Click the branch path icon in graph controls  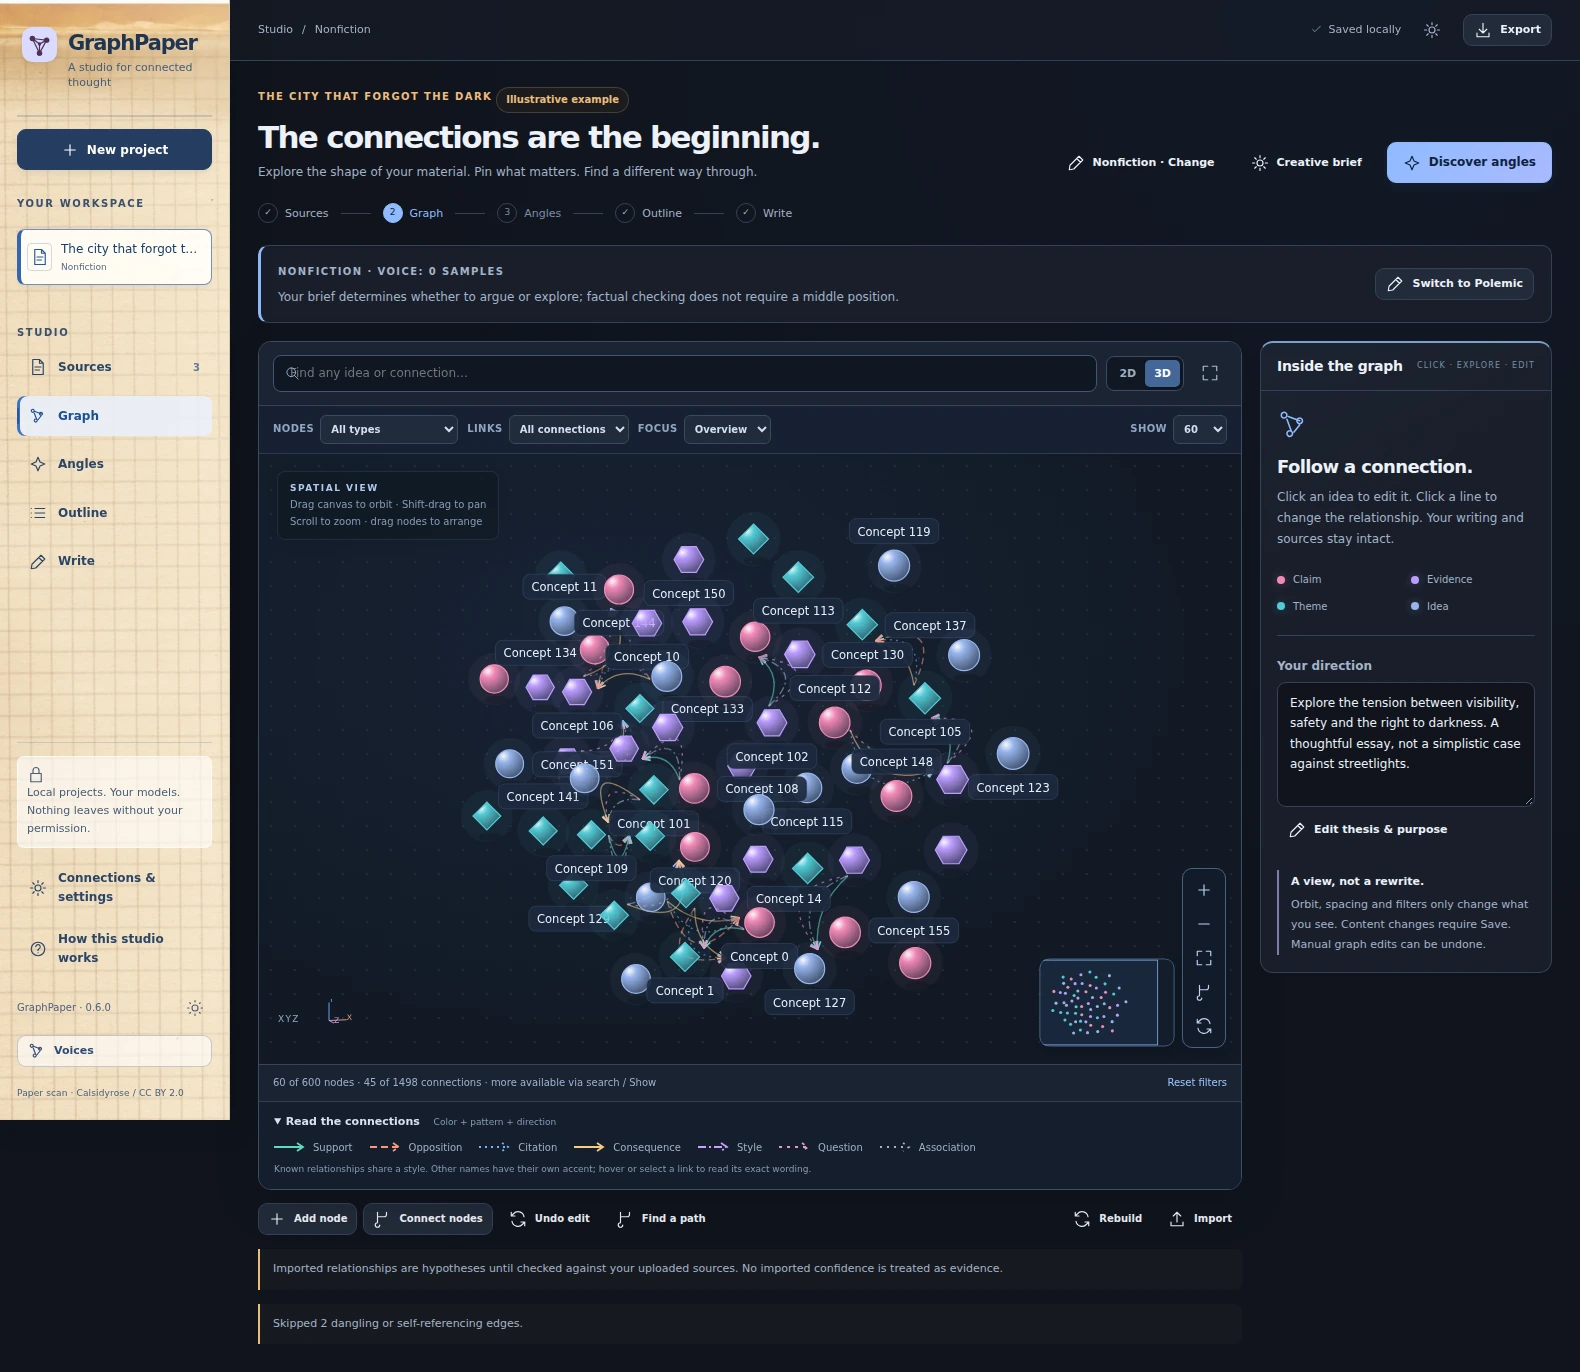(1204, 992)
